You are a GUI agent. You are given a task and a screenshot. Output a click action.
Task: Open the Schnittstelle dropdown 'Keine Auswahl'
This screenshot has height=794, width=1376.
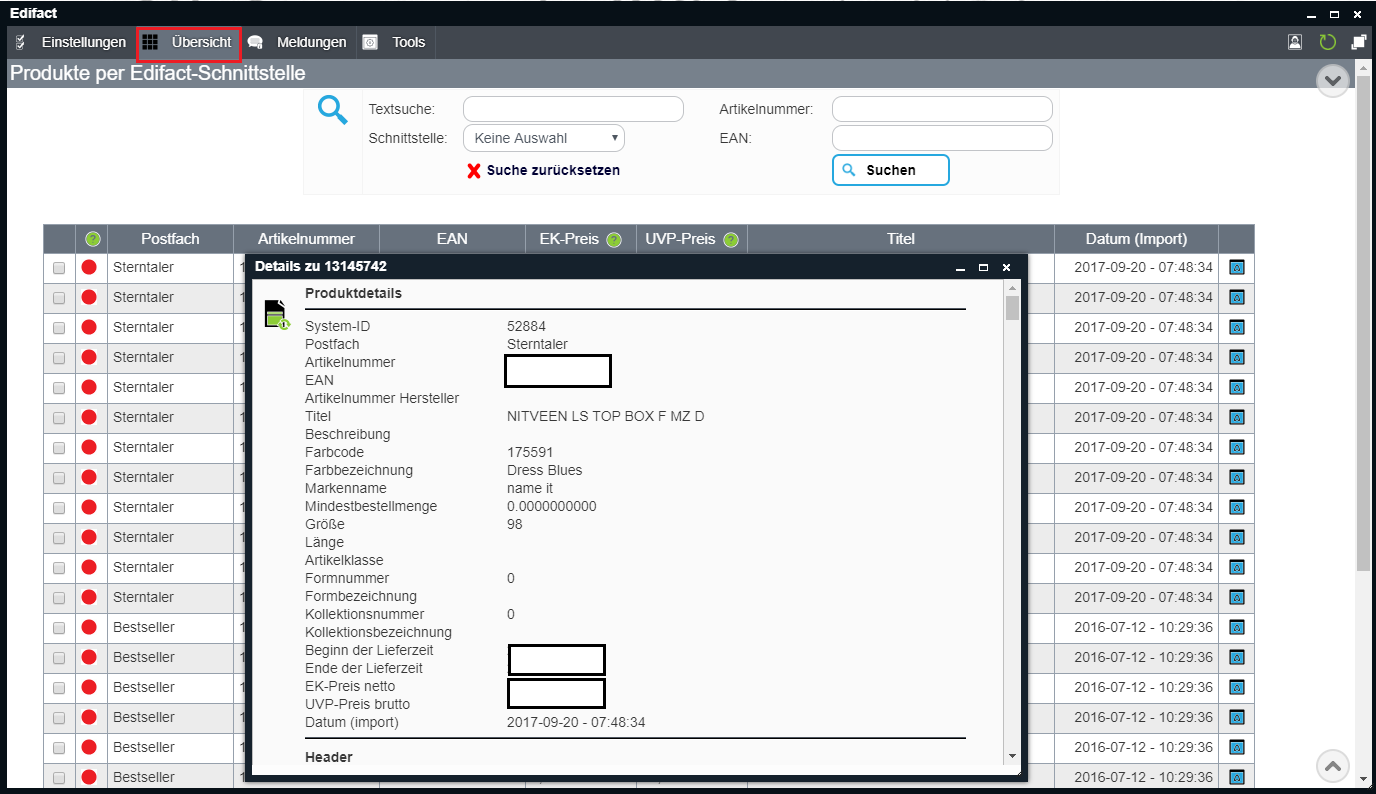544,138
